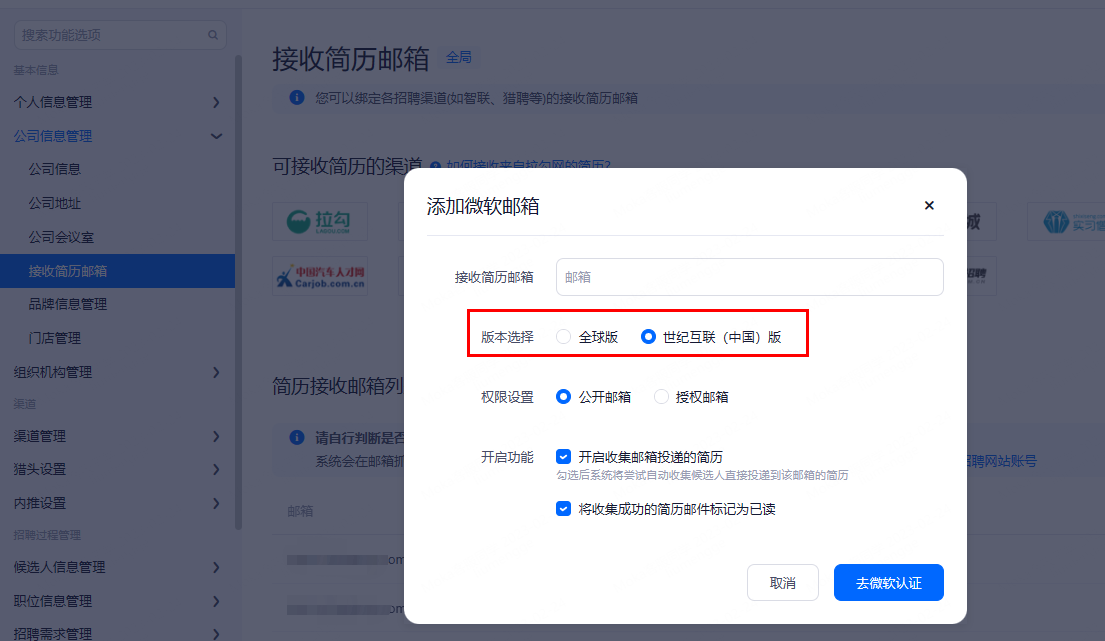Image resolution: width=1105 pixels, height=641 pixels.
Task: Select the 拉勾 channel logo
Action: (320, 221)
